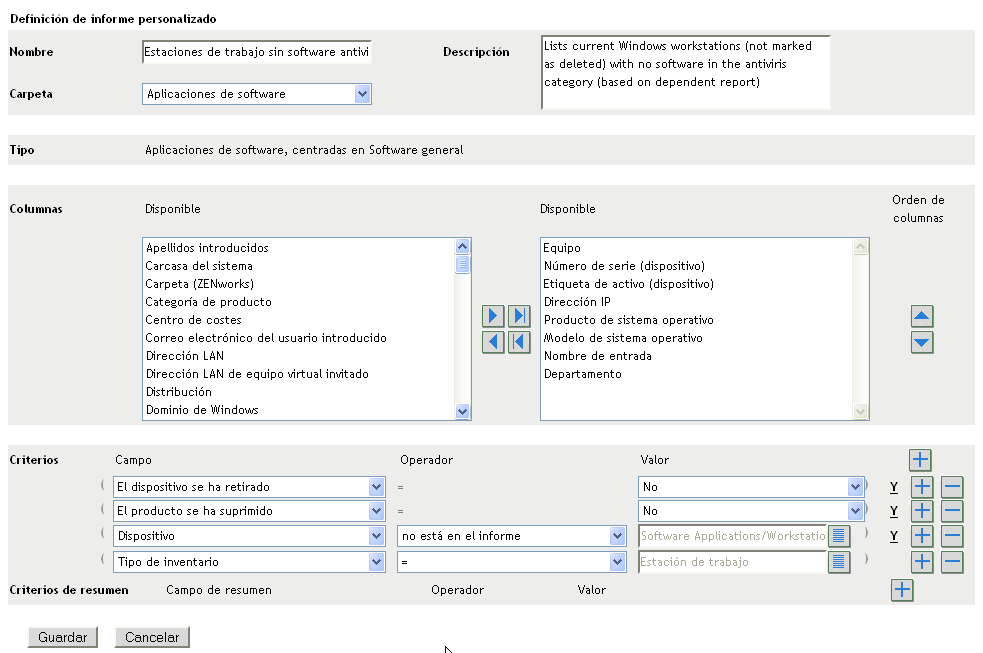Open the browse icon beside 'Estación de trabajo' value
Image resolution: width=983 pixels, height=653 pixels.
pos(839,562)
